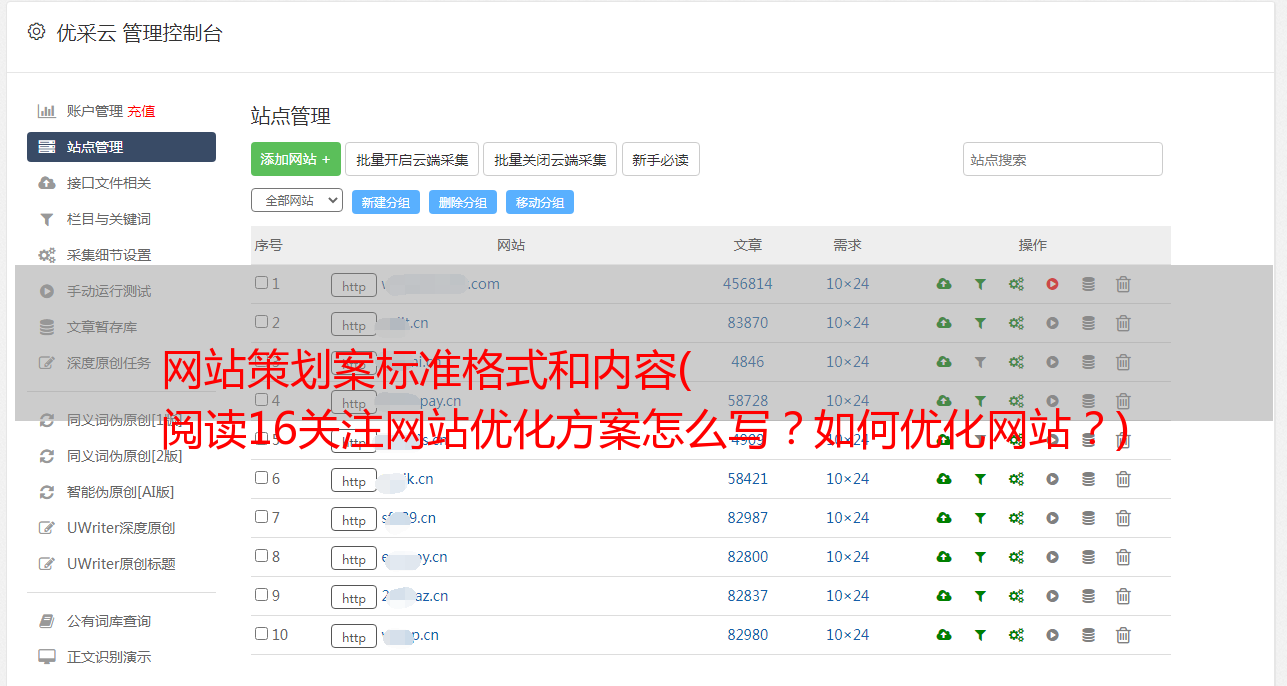Open the 全部网站 group dropdown
Viewport: 1287px width, 686px height.
(x=297, y=201)
